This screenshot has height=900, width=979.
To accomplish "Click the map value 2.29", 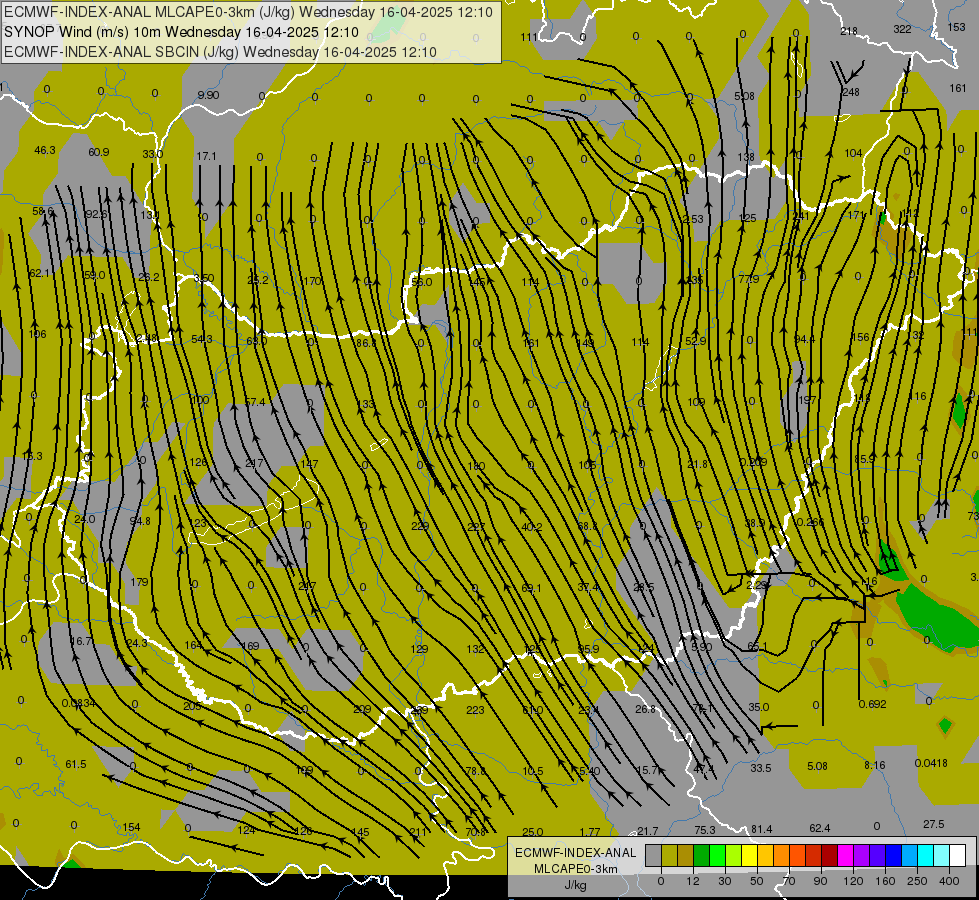I will tap(757, 585).
